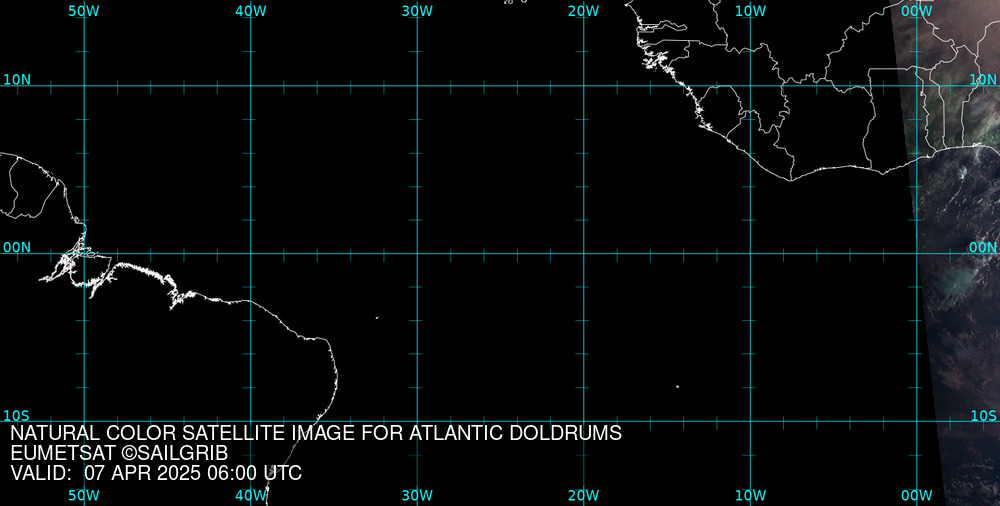Screen dimensions: 1000x506
Task: Select the 00N equator label on the right edge
Action: click(x=983, y=248)
